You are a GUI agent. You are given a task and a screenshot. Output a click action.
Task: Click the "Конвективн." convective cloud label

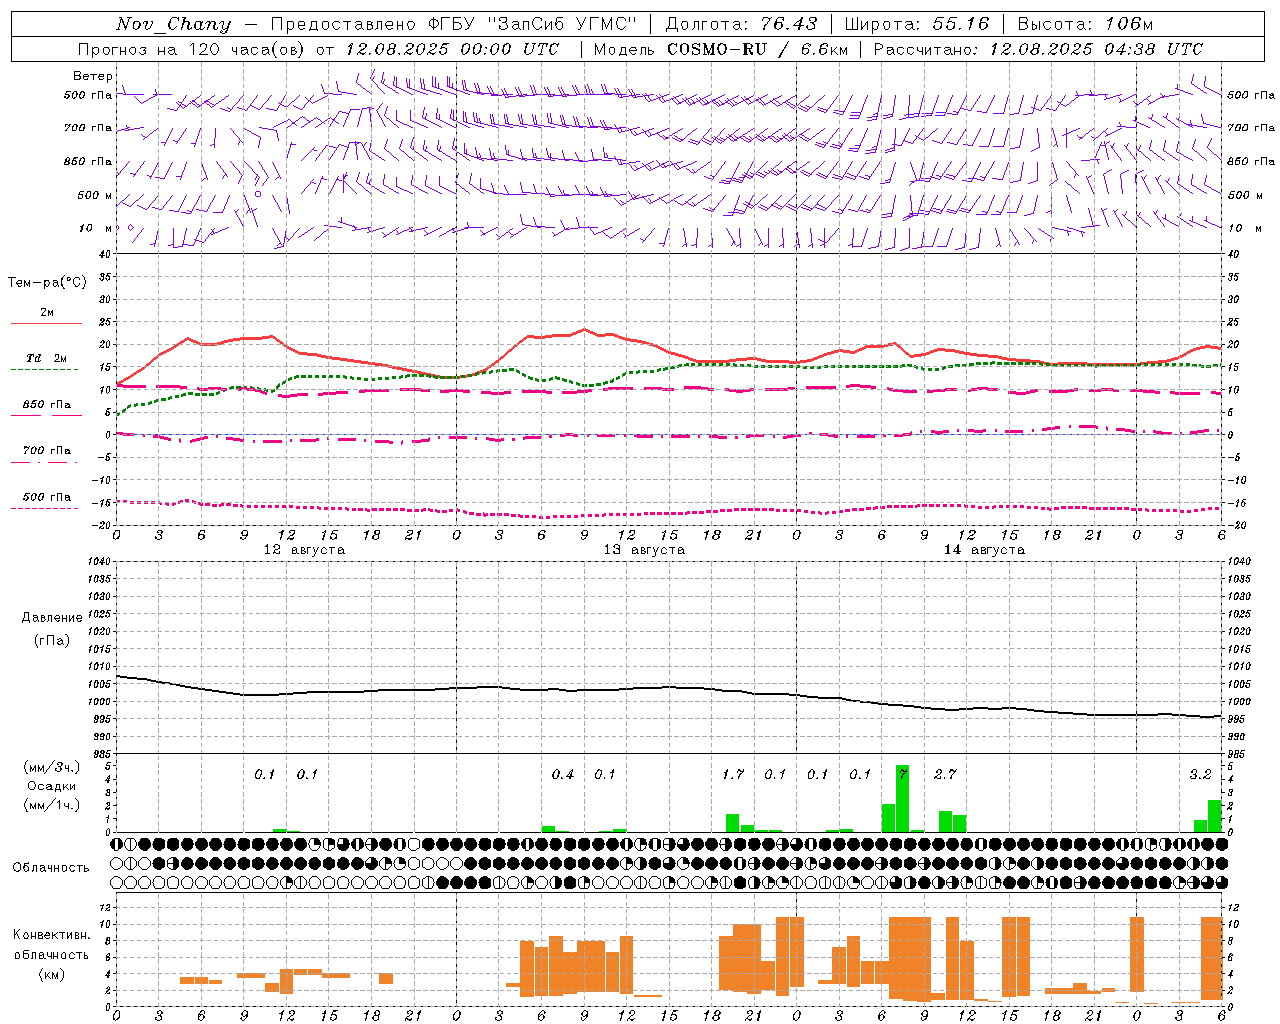[x=51, y=935]
